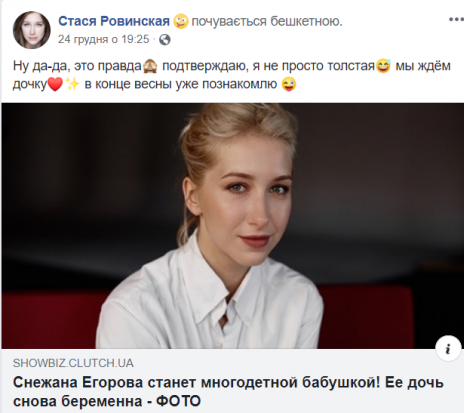Click the info icon on link preview
The height and width of the screenshot is (413, 464).
click(448, 348)
